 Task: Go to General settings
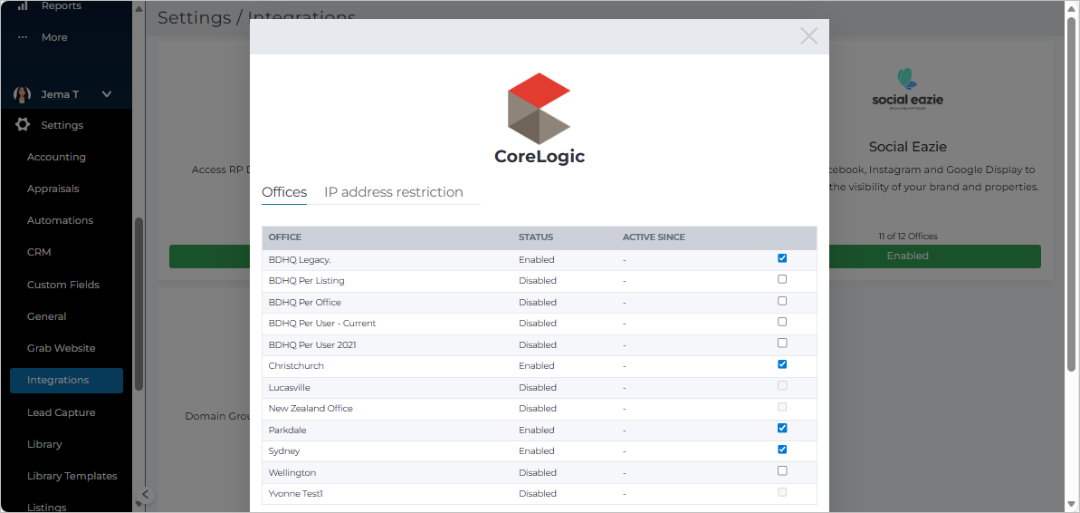[x=47, y=316]
